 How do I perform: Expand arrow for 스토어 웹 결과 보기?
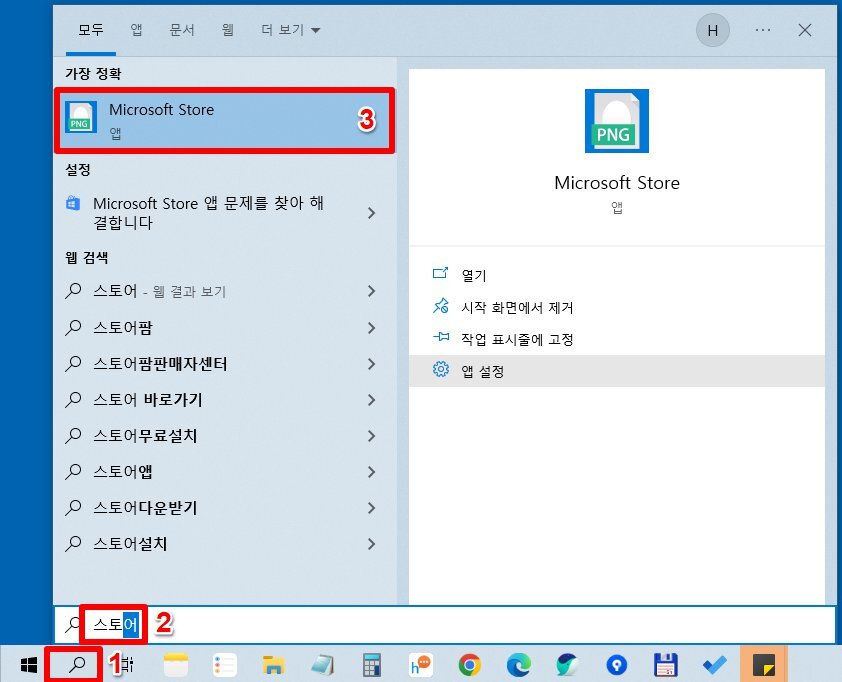tap(371, 291)
